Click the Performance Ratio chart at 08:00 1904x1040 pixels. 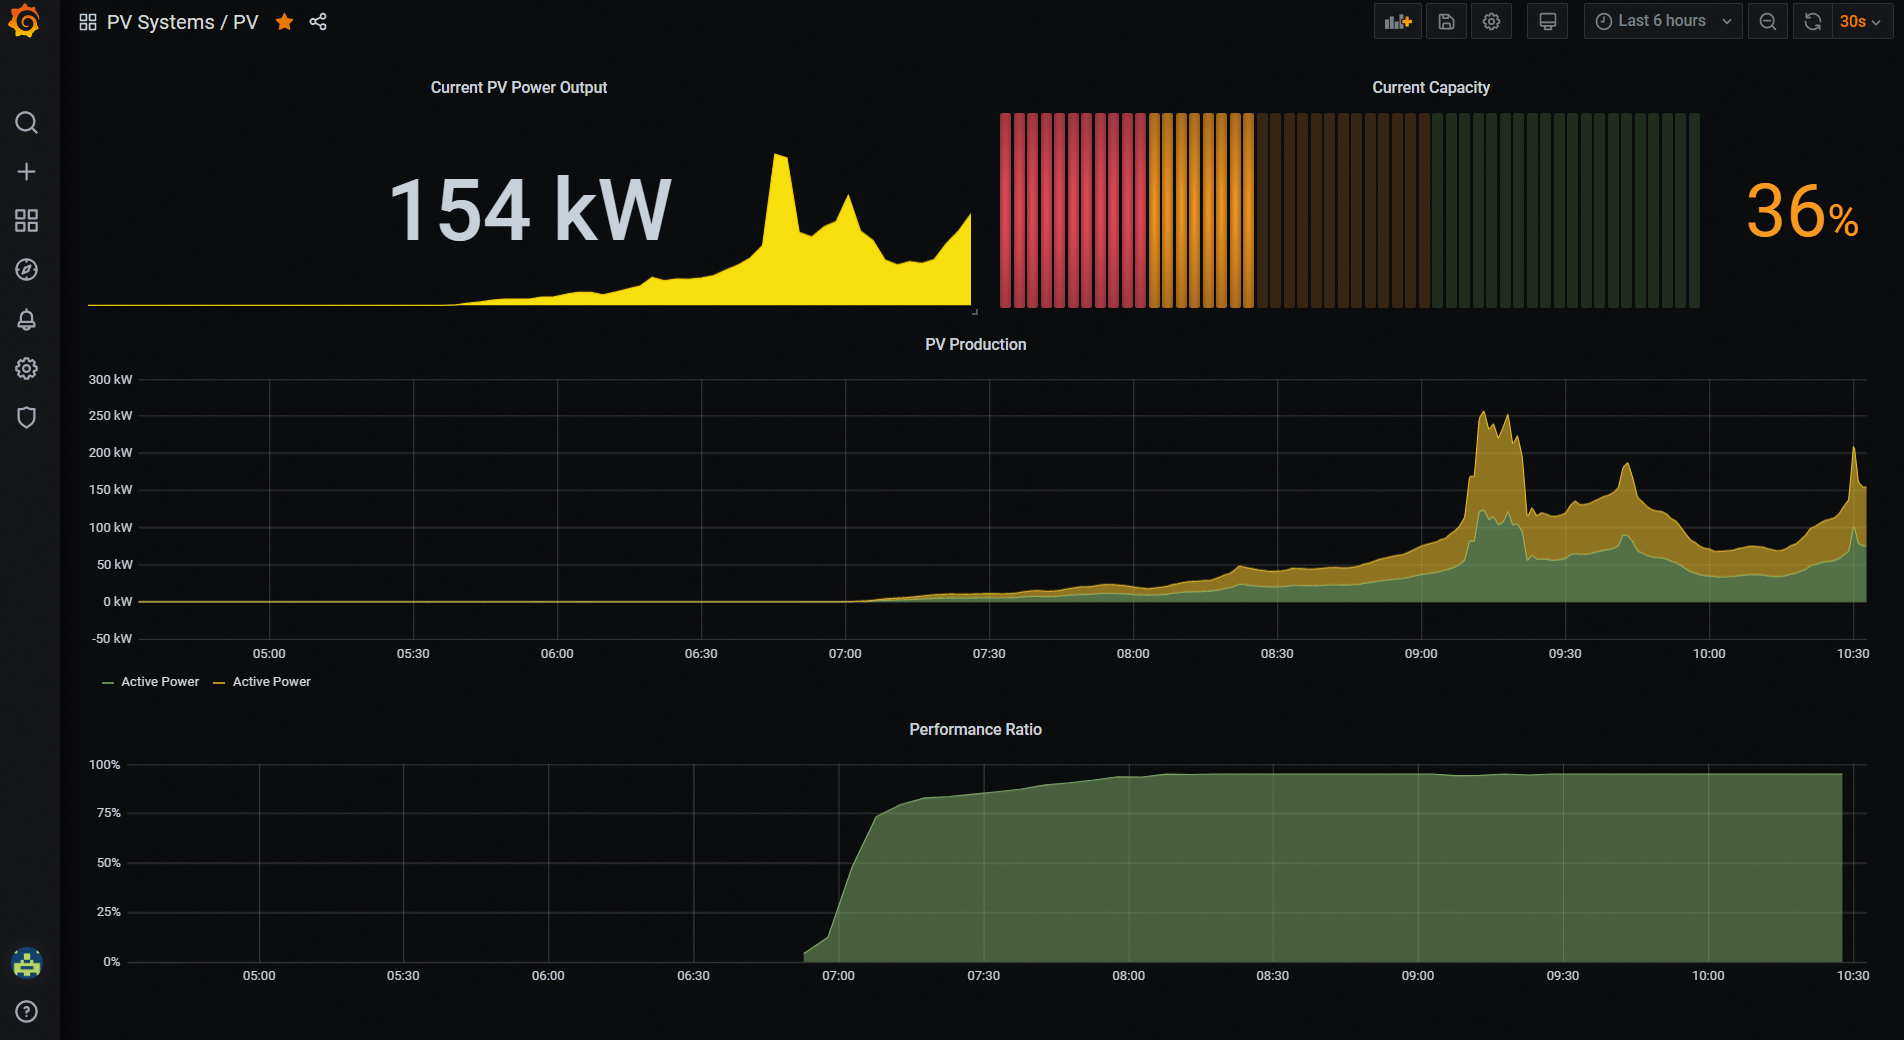pos(1129,870)
